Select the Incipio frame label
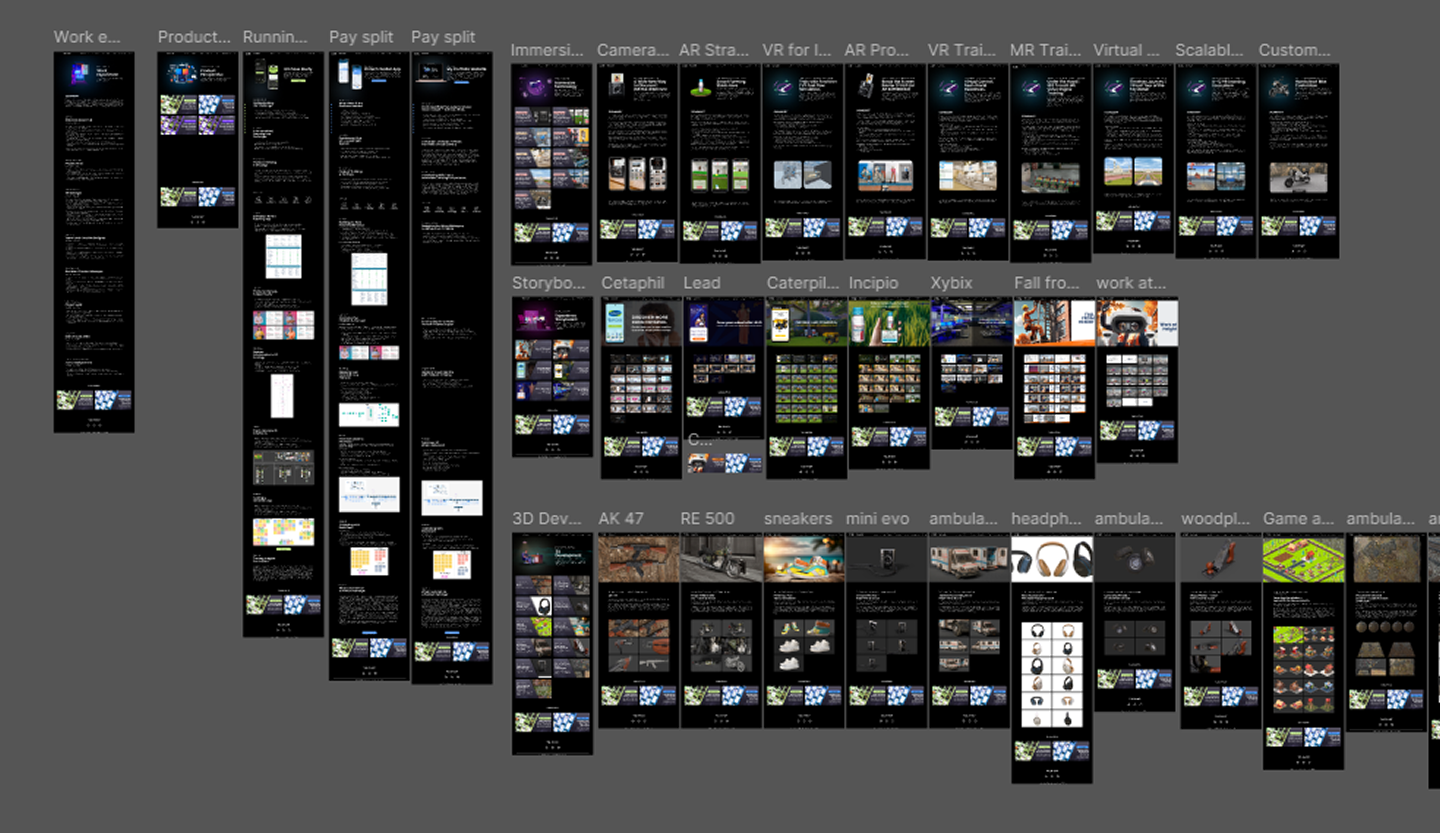1440x833 pixels. [x=874, y=283]
